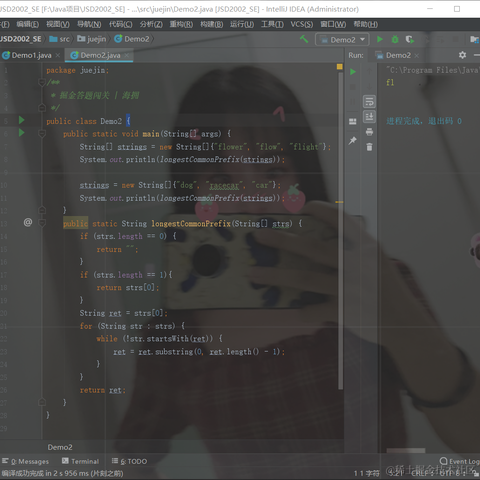This screenshot has height=480, width=480.
Task: Start debugging with the bug icon
Action: (395, 39)
